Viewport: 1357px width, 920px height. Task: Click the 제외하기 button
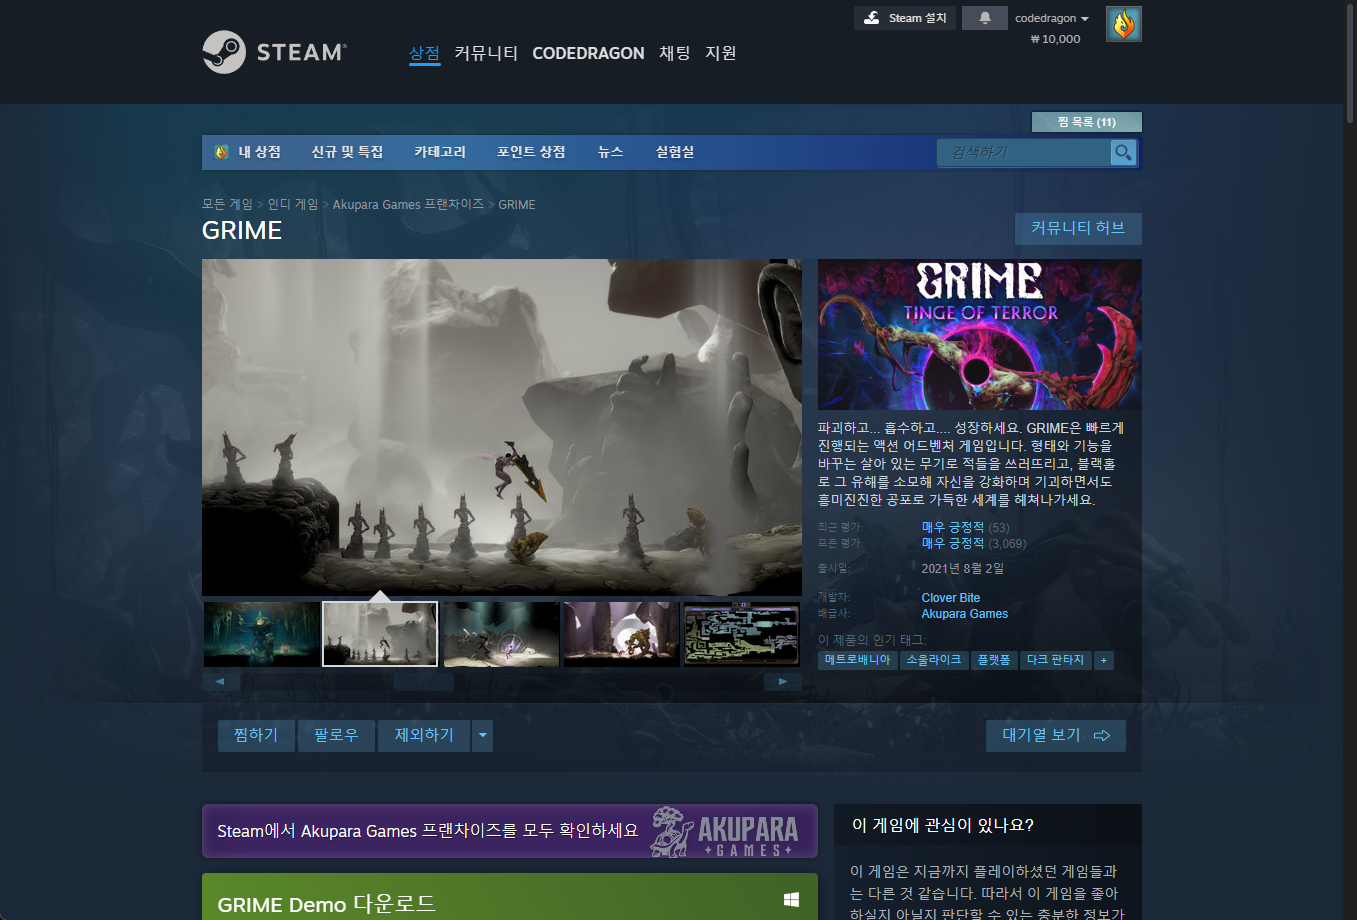424,736
